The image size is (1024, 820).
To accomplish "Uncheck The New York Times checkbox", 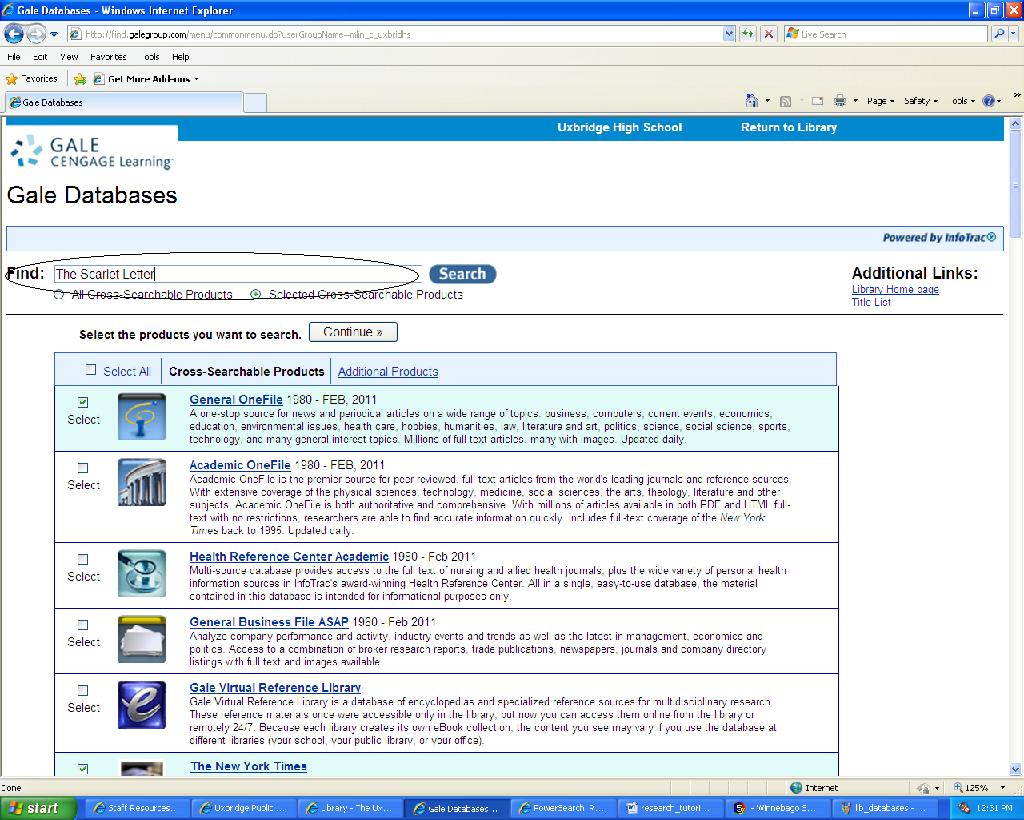I will (x=83, y=768).
